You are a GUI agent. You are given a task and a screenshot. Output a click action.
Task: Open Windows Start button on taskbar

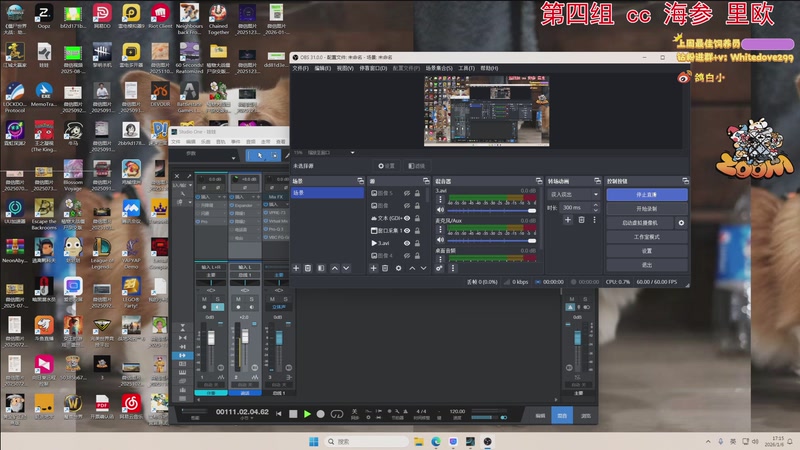pos(314,441)
